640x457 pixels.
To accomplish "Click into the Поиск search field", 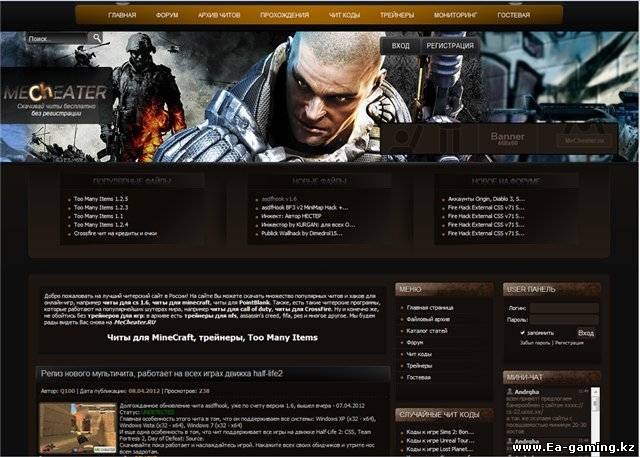I will pyautogui.click(x=56, y=39).
